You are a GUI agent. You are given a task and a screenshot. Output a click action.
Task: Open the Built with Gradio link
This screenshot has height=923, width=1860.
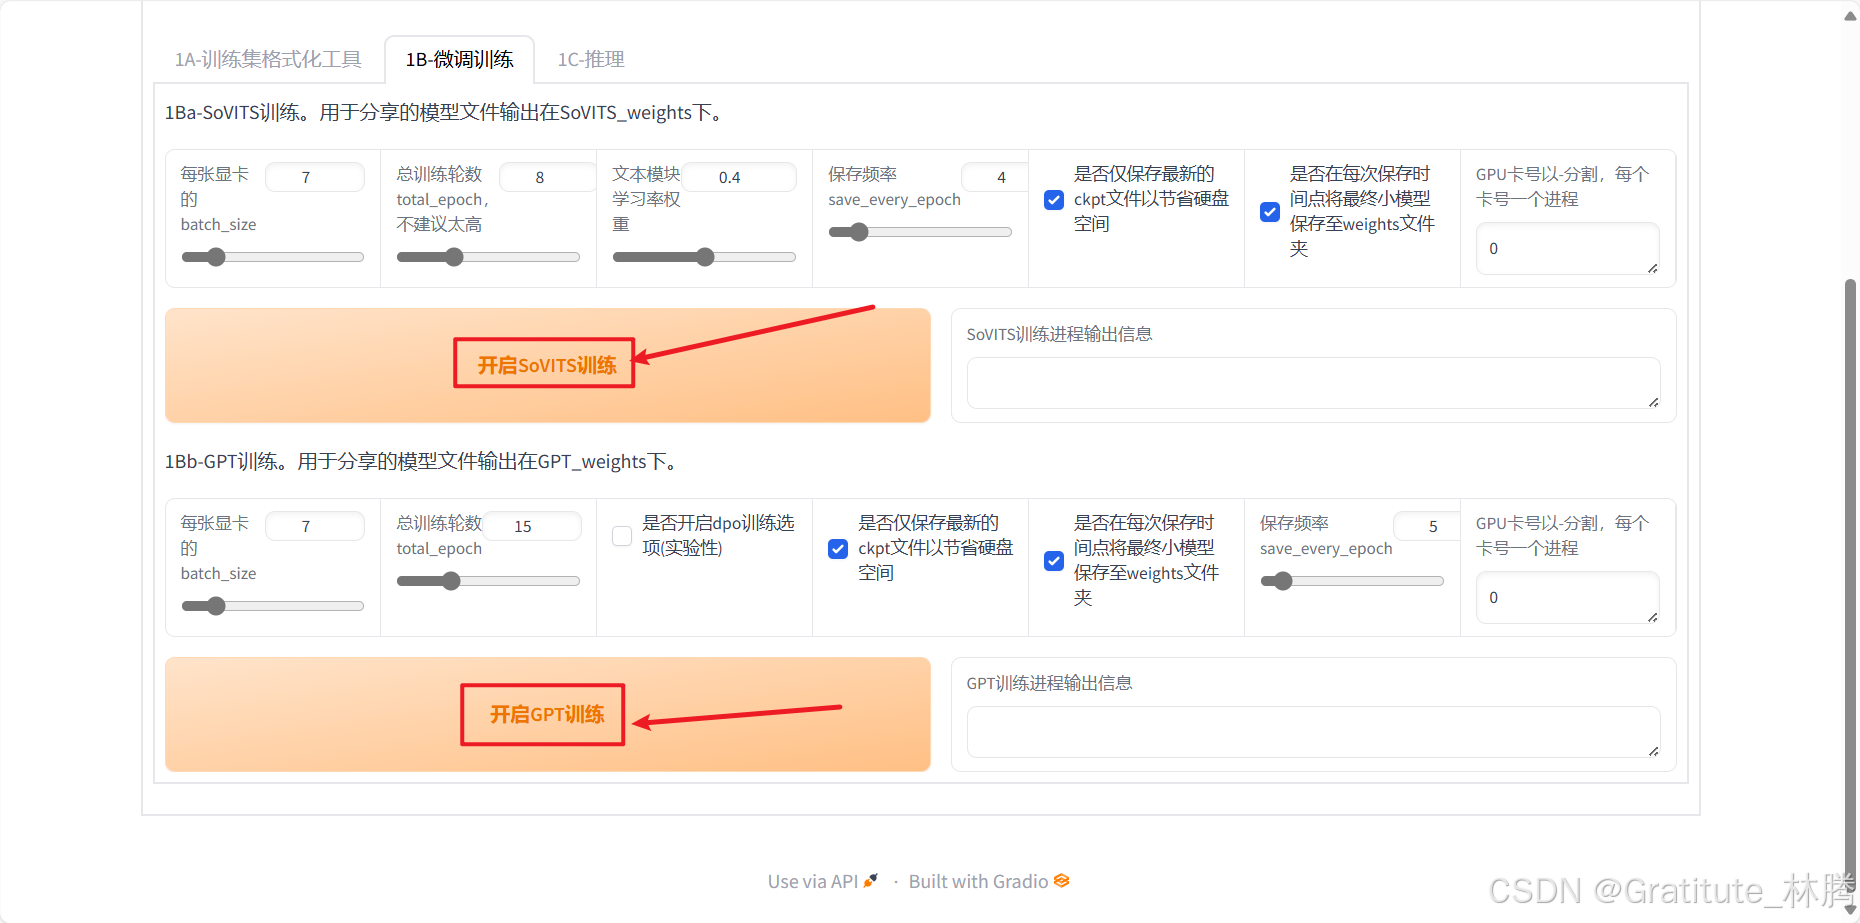point(989,881)
